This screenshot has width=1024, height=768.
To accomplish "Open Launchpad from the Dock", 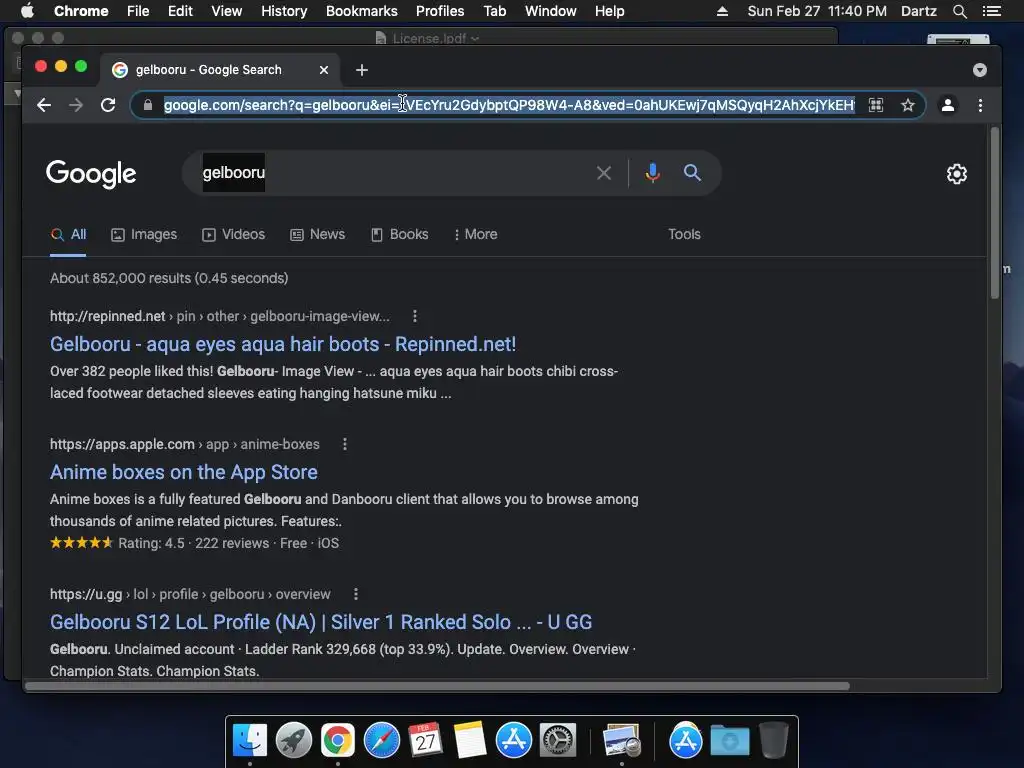I will tap(294, 741).
